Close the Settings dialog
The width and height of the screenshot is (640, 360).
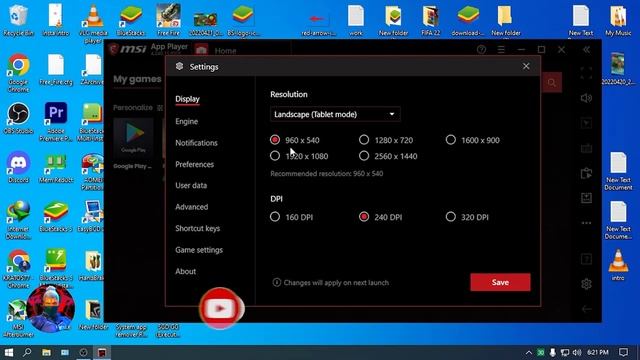pos(526,66)
